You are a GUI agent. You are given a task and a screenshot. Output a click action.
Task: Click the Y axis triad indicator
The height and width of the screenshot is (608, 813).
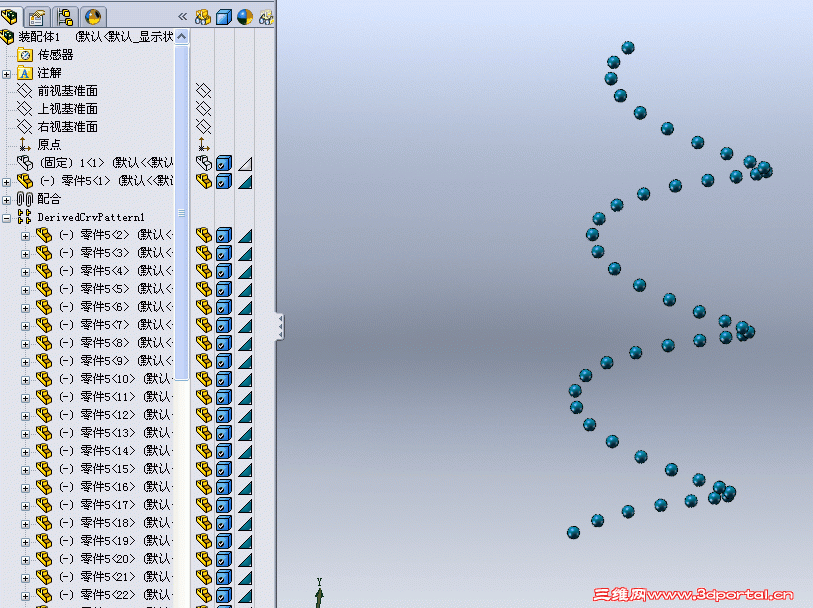coord(319,592)
